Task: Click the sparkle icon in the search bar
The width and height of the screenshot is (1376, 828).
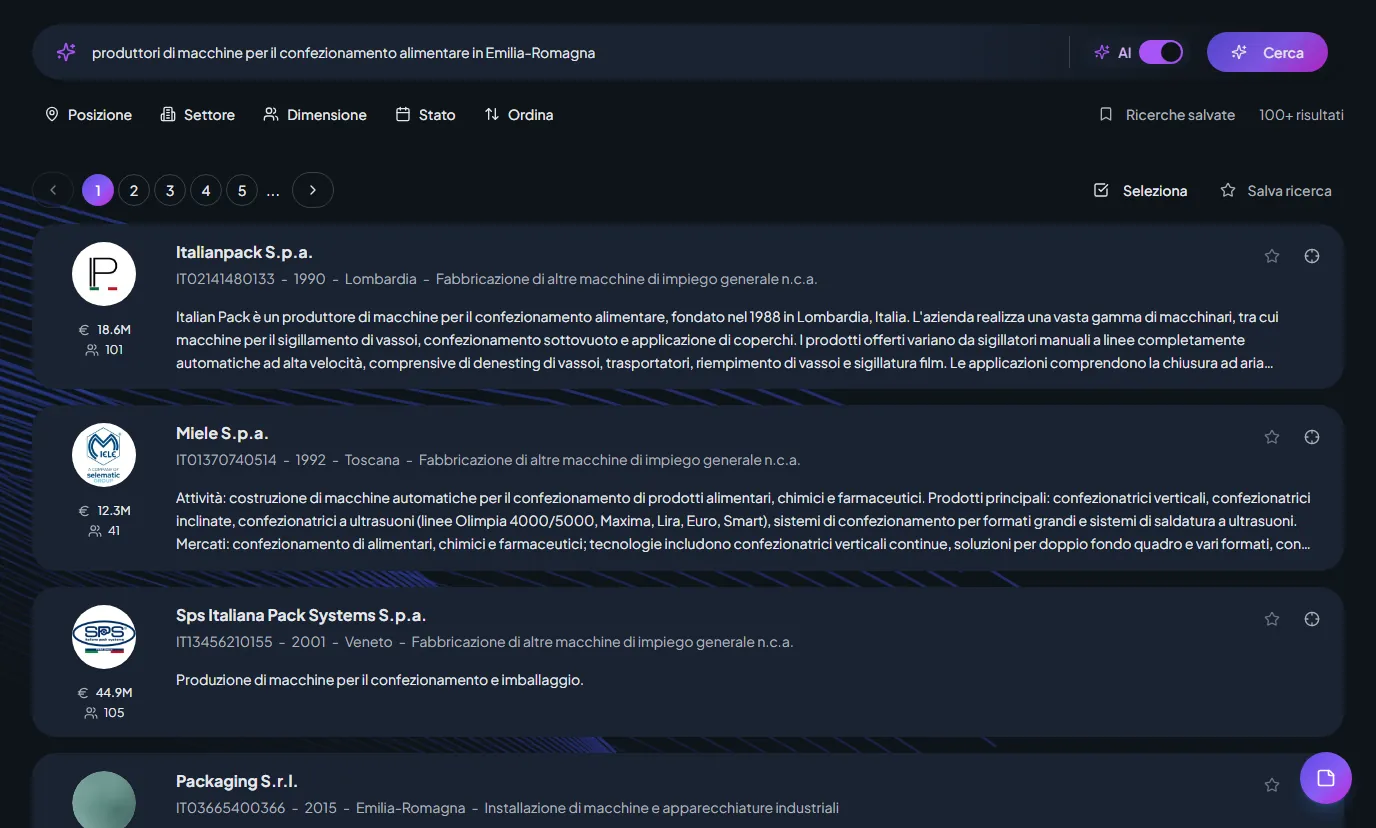Action: tap(66, 52)
